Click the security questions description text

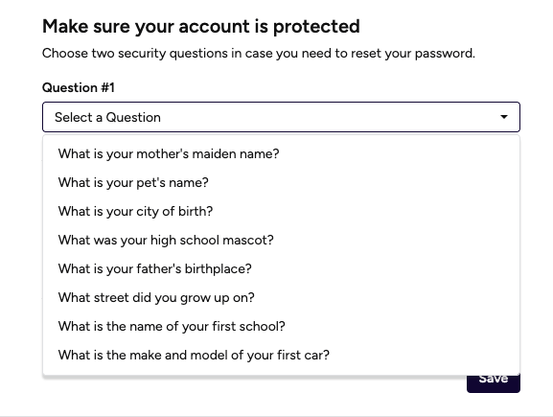(259, 54)
